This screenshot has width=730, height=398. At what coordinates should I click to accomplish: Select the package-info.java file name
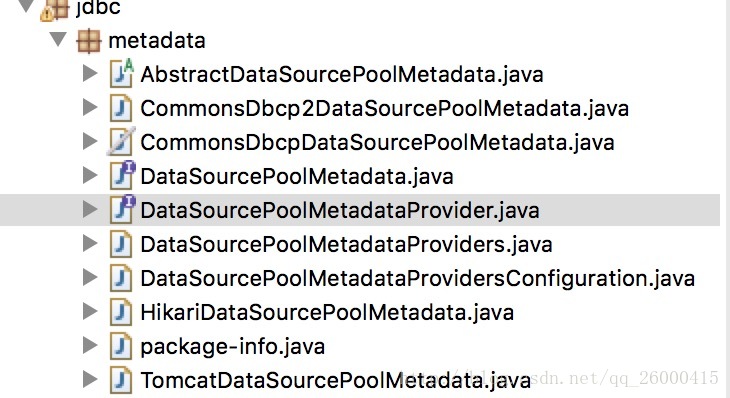(x=233, y=347)
